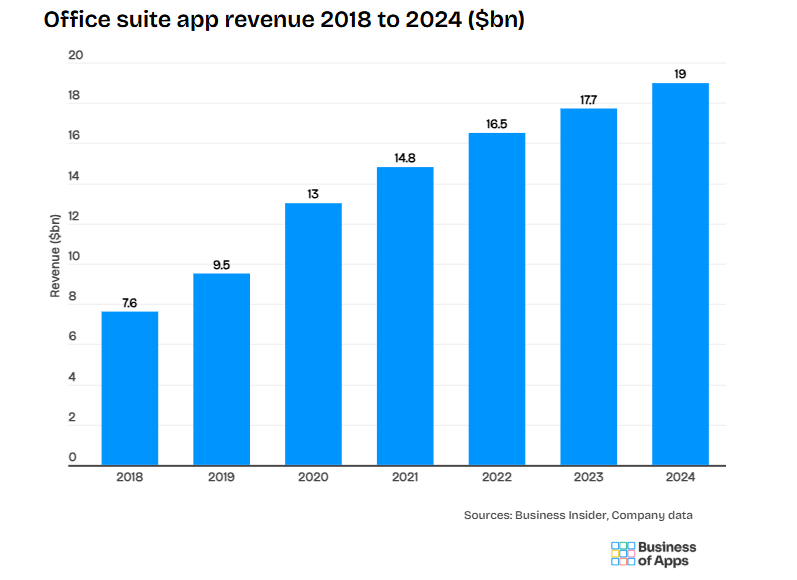Viewport: 797px width, 580px height.
Task: Click the 2022 bar in the chart
Action: click(x=497, y=299)
